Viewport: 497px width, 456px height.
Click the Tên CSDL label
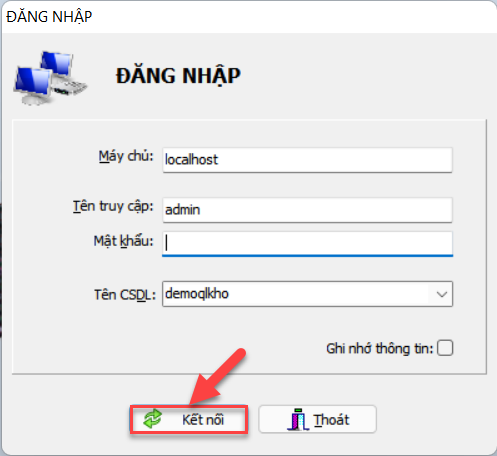(x=125, y=295)
